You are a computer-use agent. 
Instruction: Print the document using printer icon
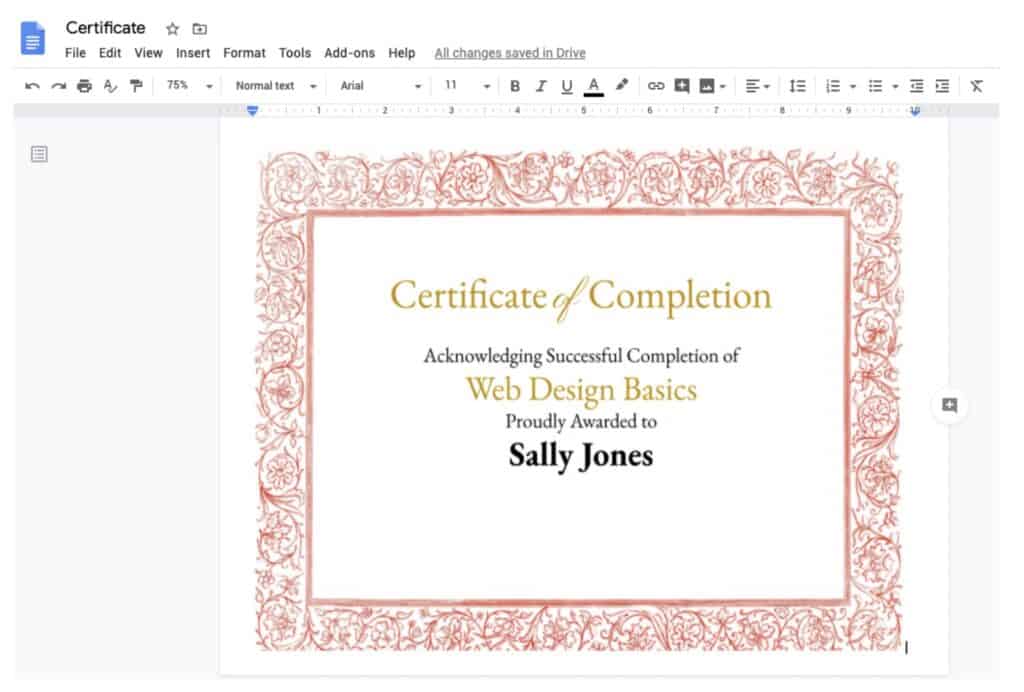coord(84,86)
